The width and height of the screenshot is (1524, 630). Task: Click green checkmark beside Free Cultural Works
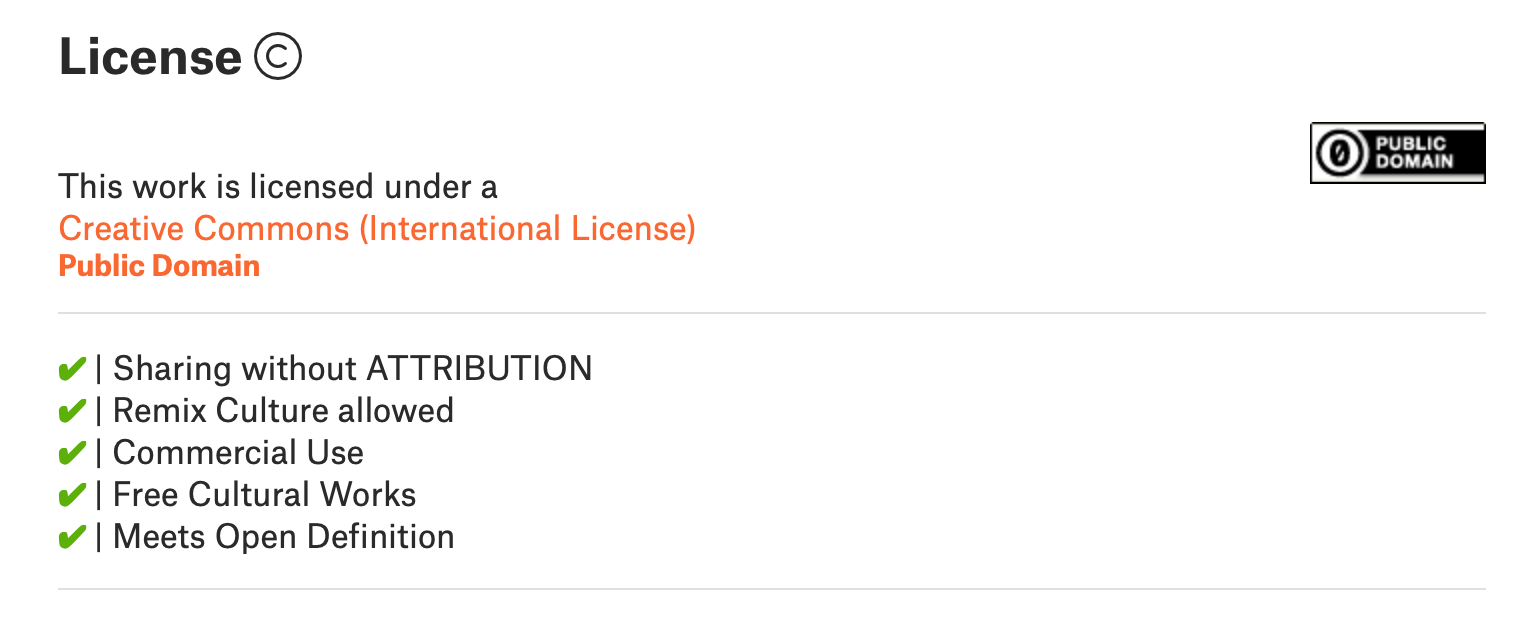71,496
